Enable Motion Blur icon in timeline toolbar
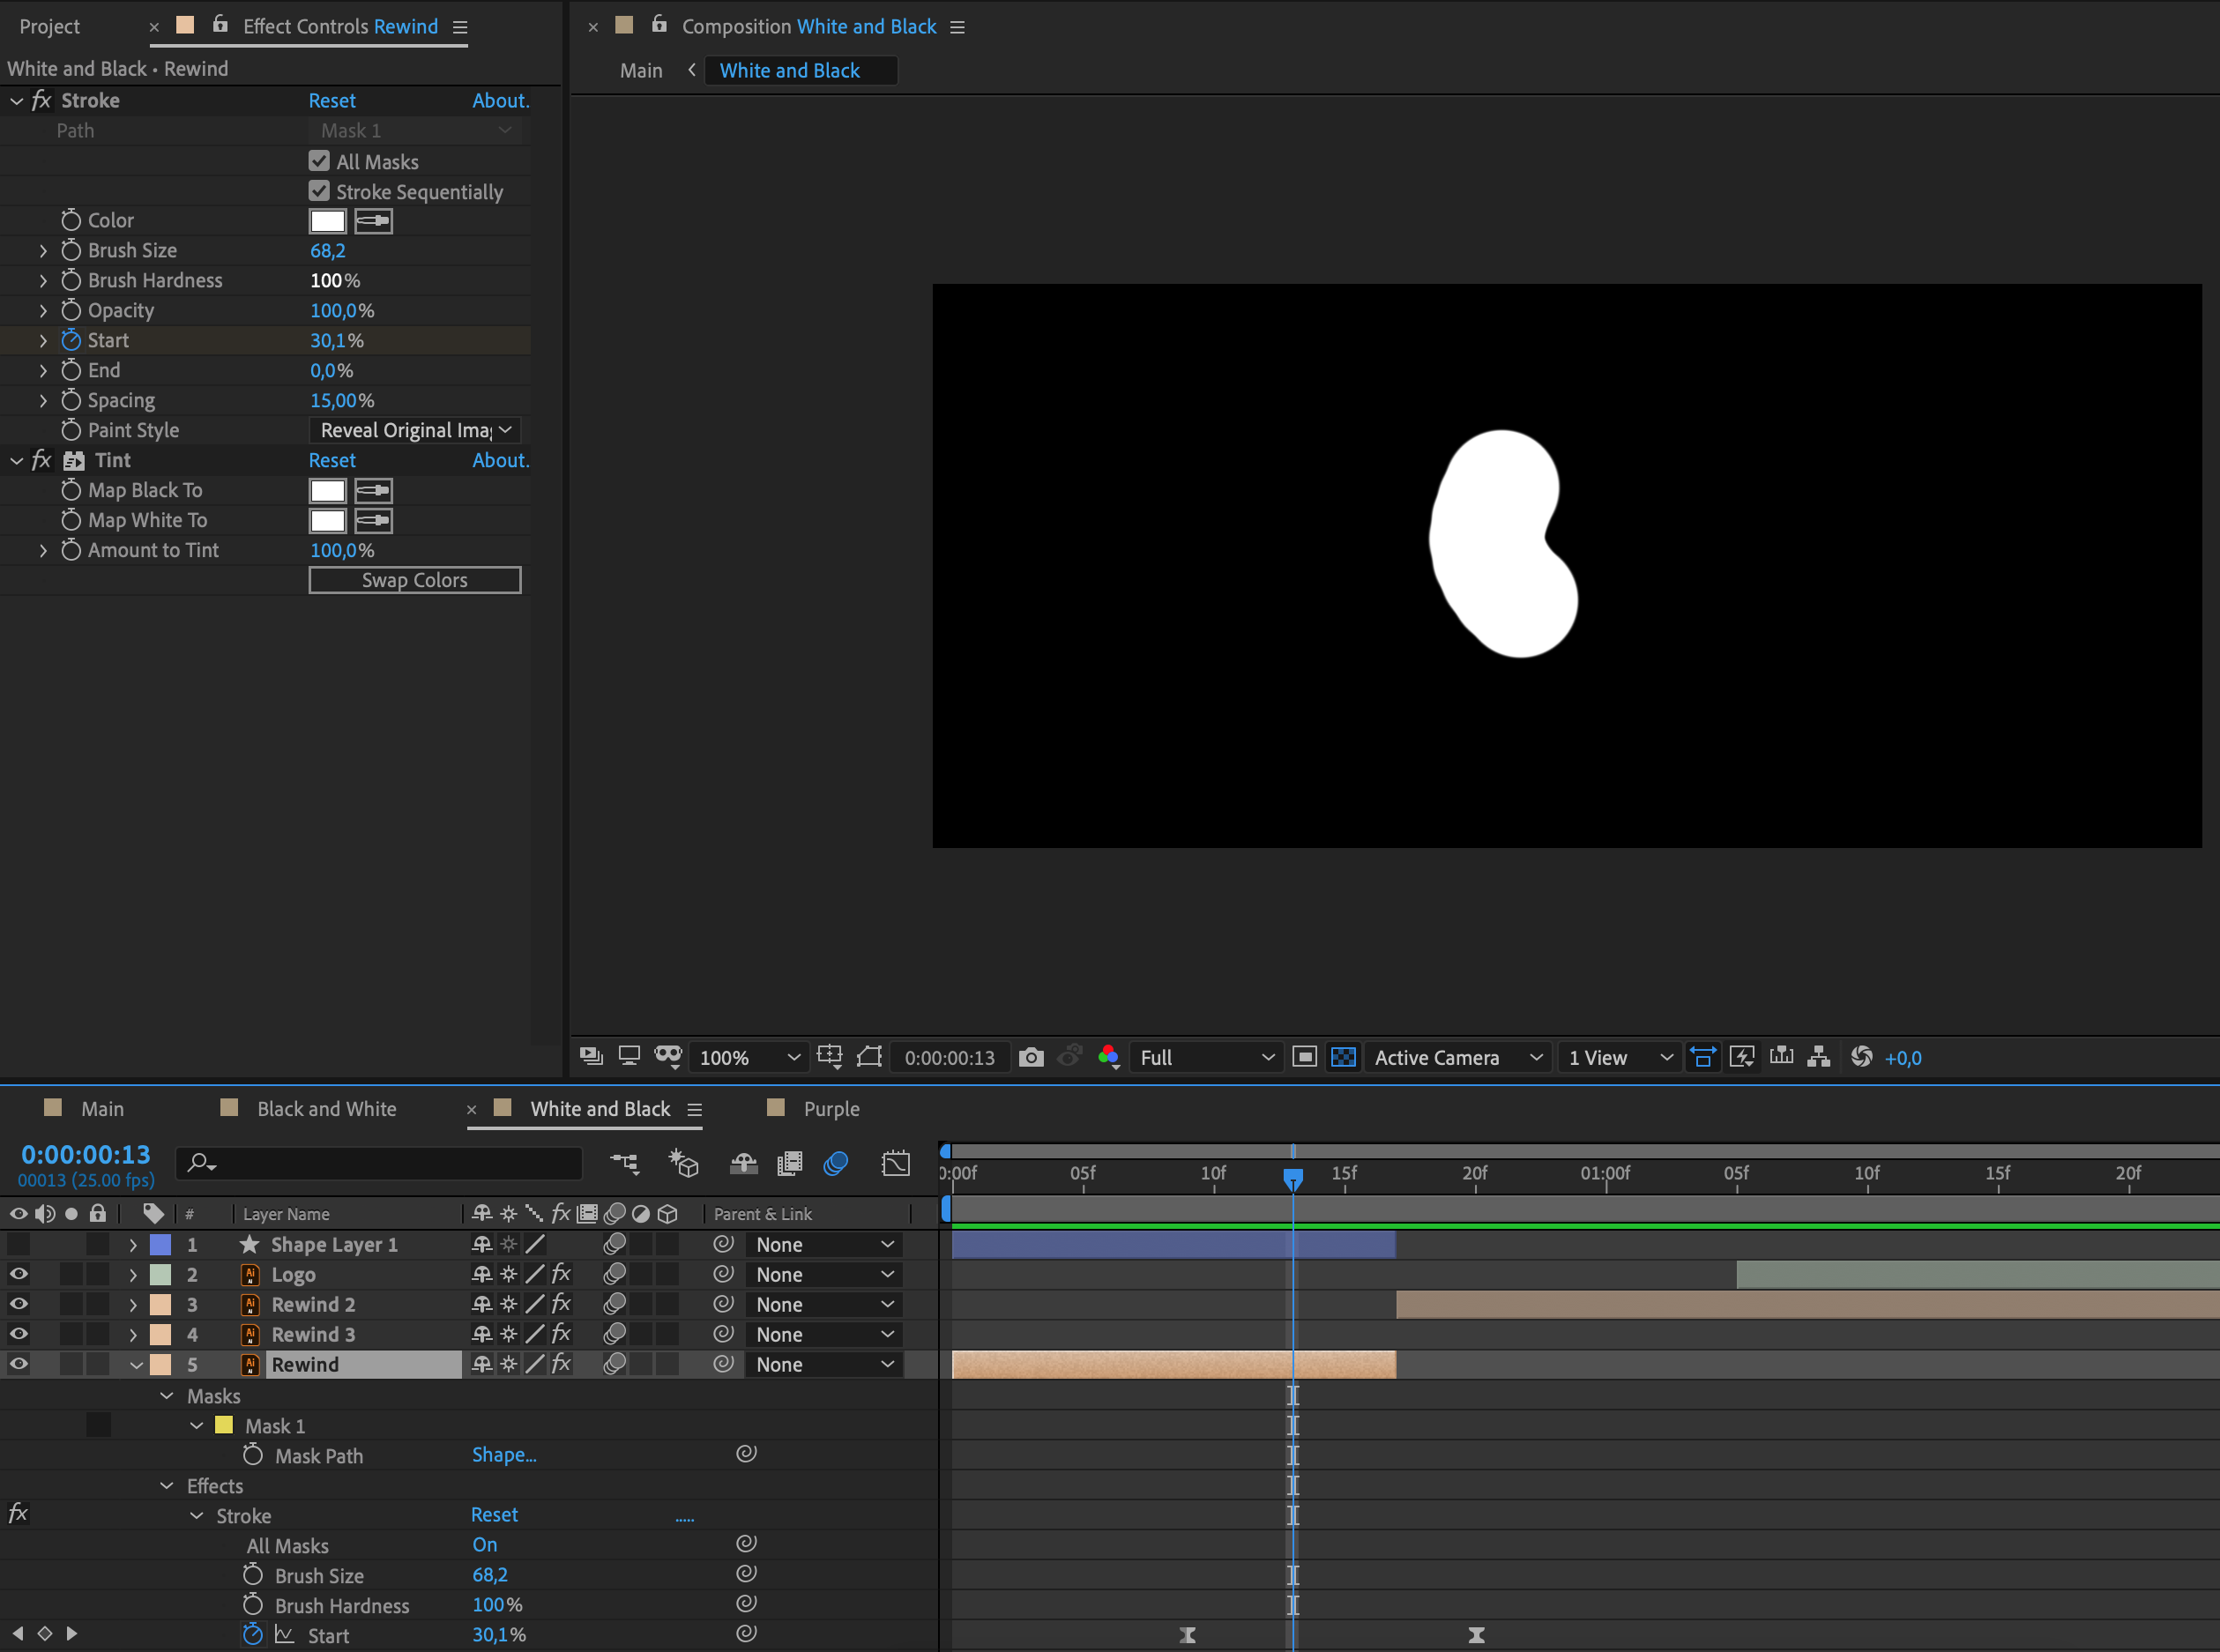2220x1652 pixels. pyautogui.click(x=836, y=1163)
